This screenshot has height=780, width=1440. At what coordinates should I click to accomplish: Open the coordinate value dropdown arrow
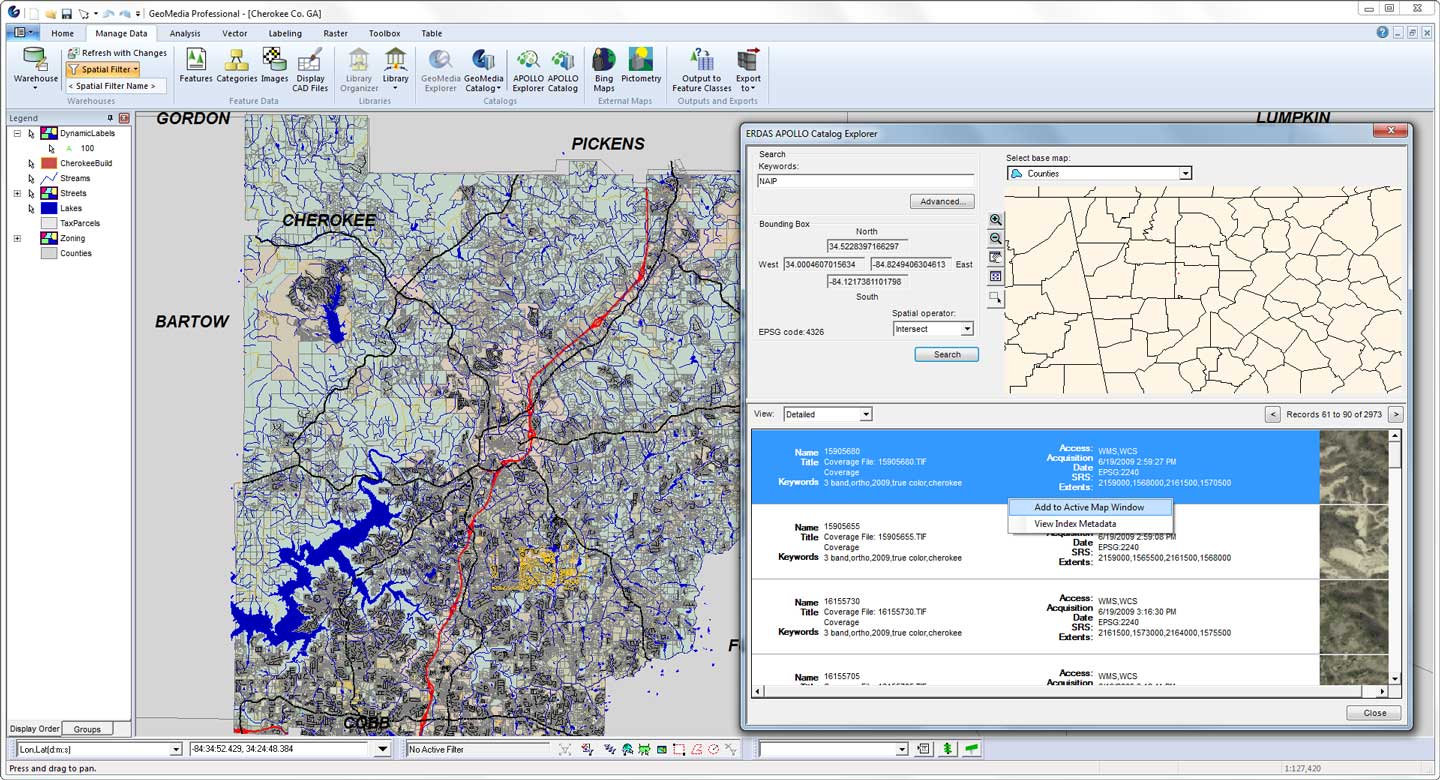click(x=382, y=749)
